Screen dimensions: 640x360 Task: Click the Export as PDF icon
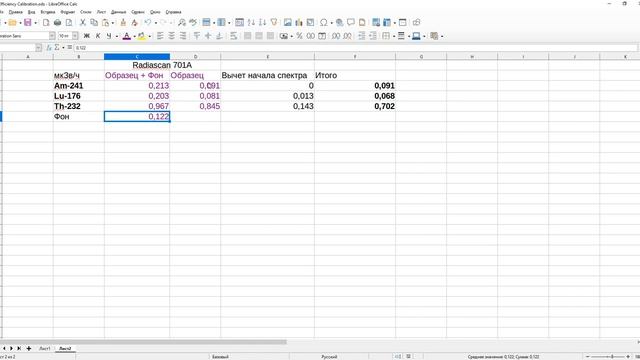click(46, 22)
